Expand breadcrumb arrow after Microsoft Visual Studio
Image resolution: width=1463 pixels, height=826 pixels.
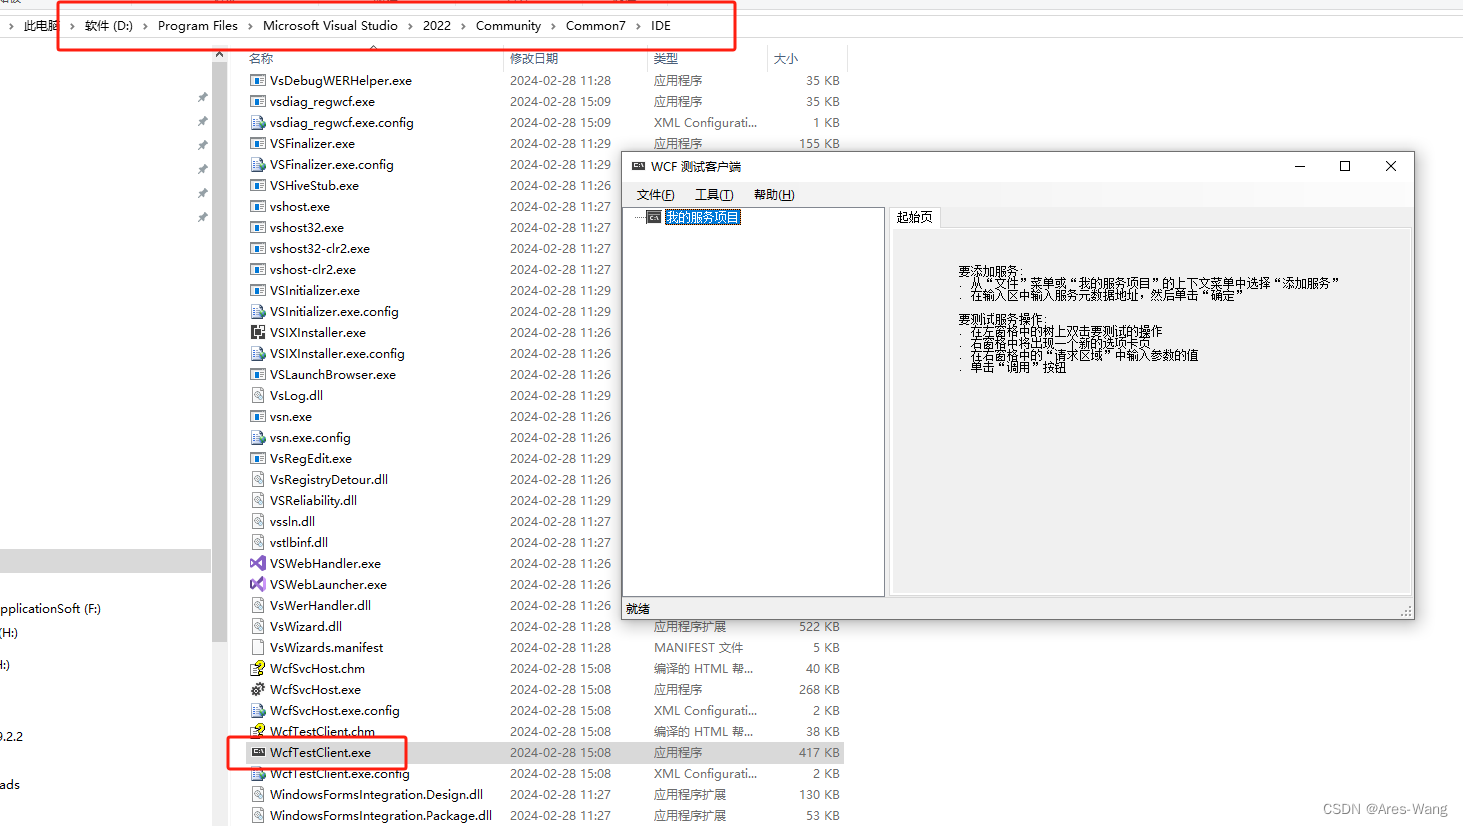[410, 26]
